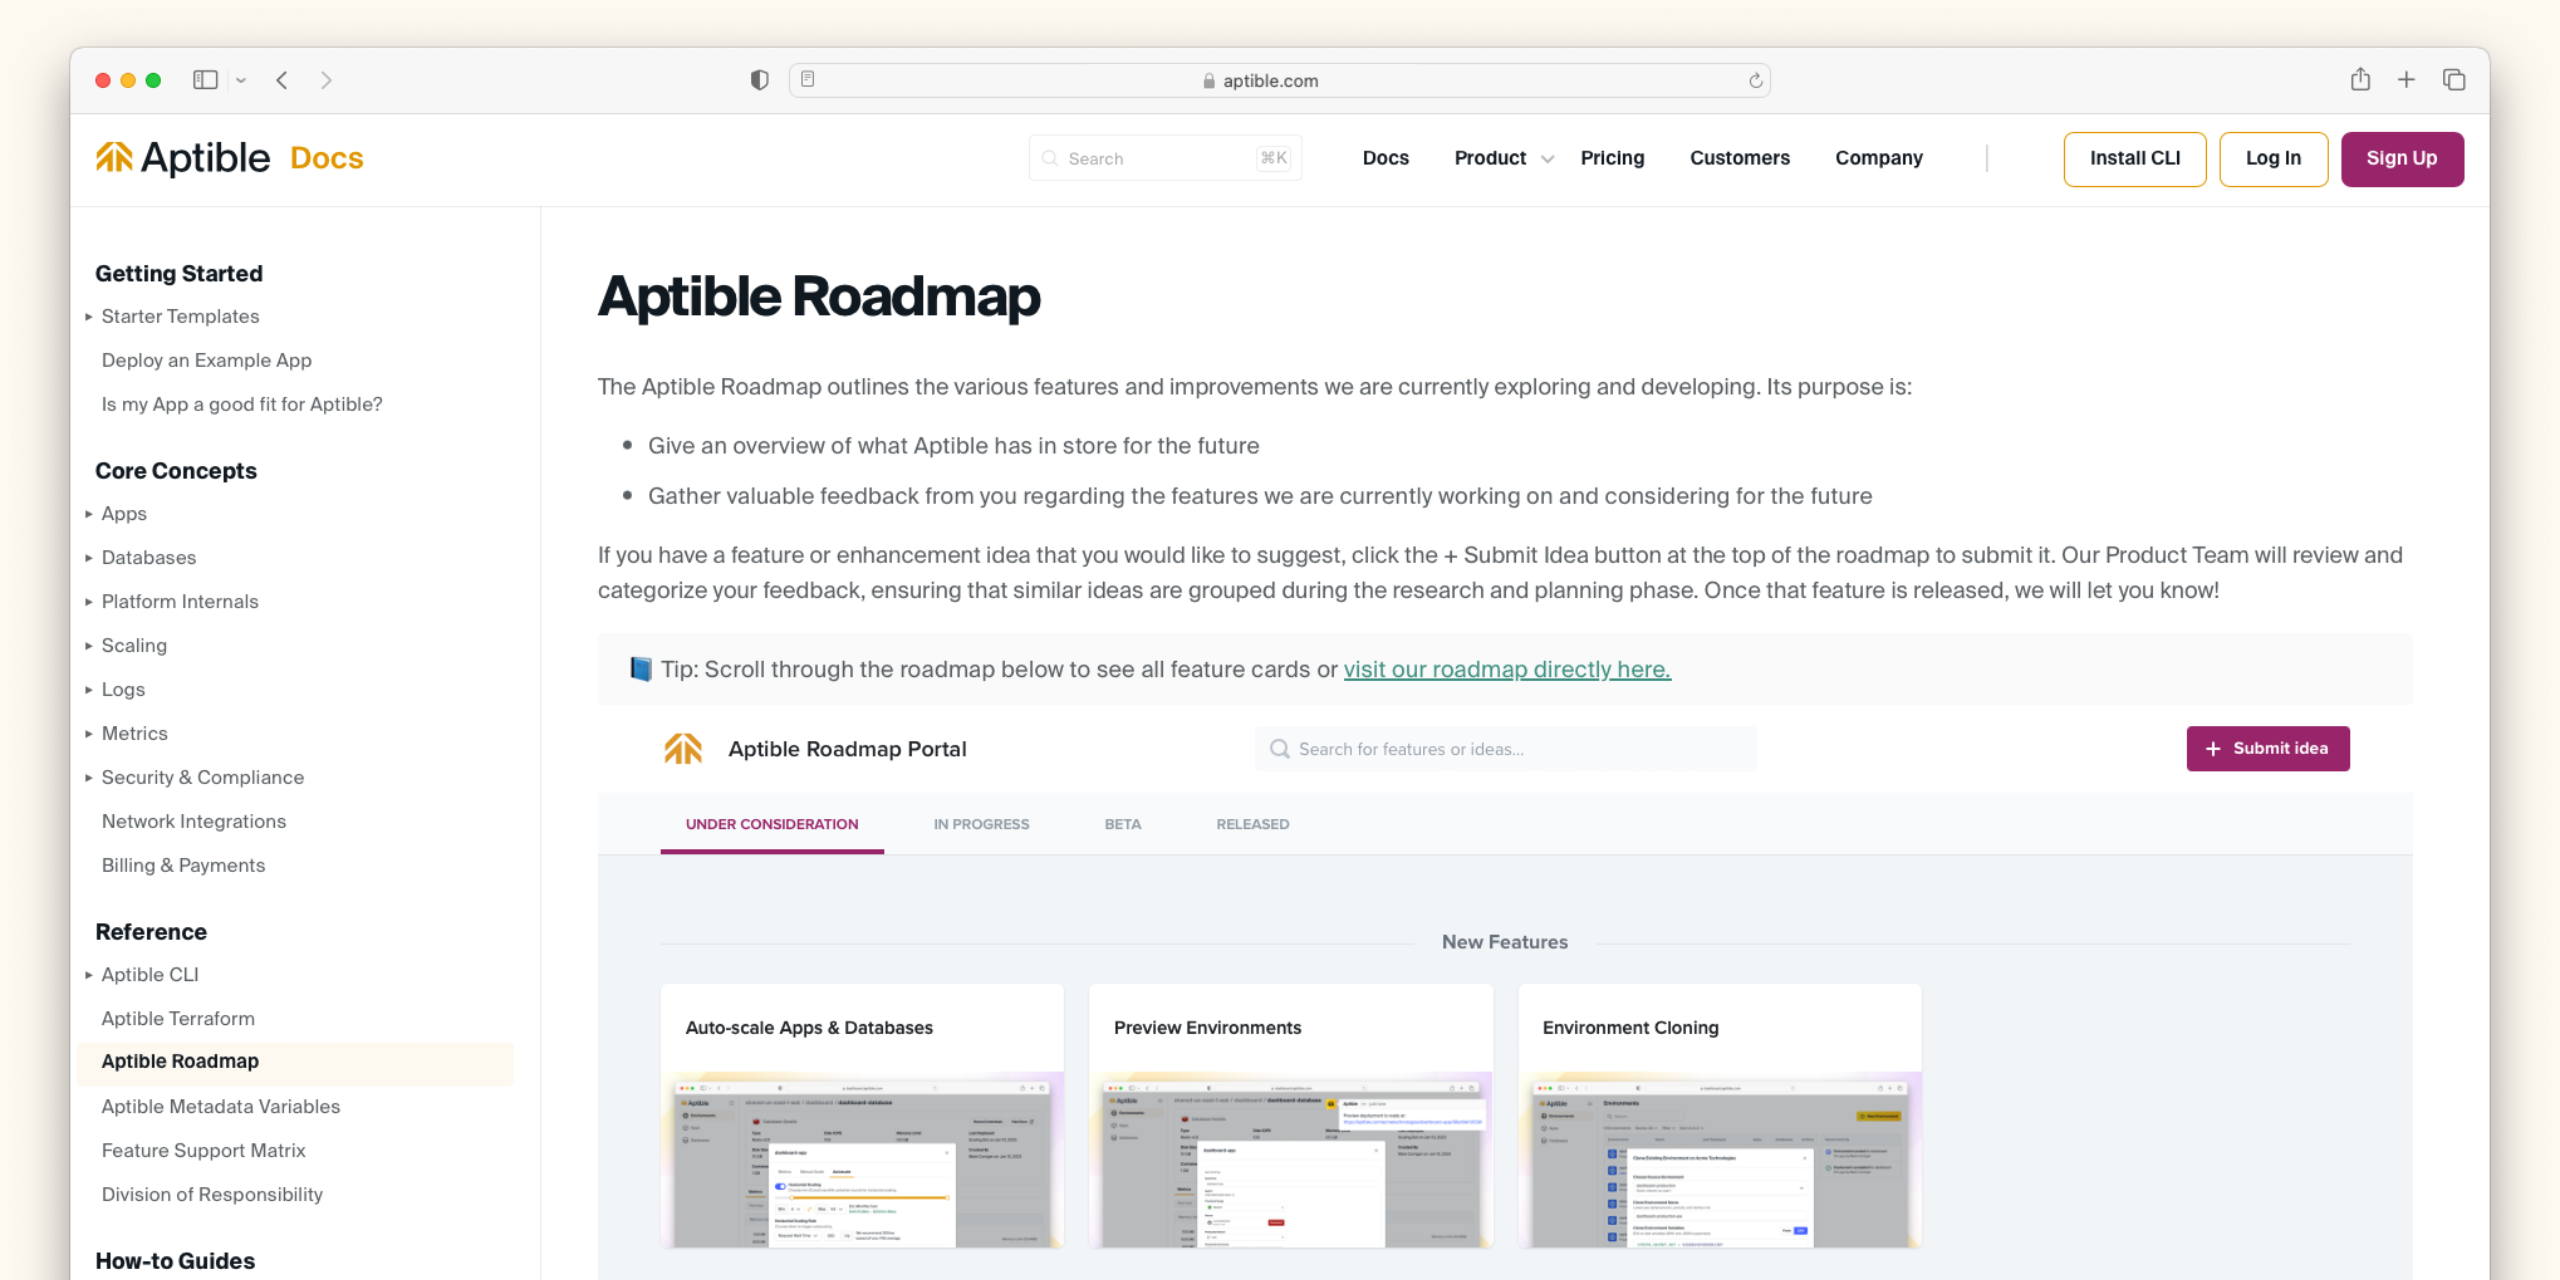Viewport: 2560px width, 1280px height.
Task: Open the sidebar options chevron in toolbar
Action: (241, 80)
